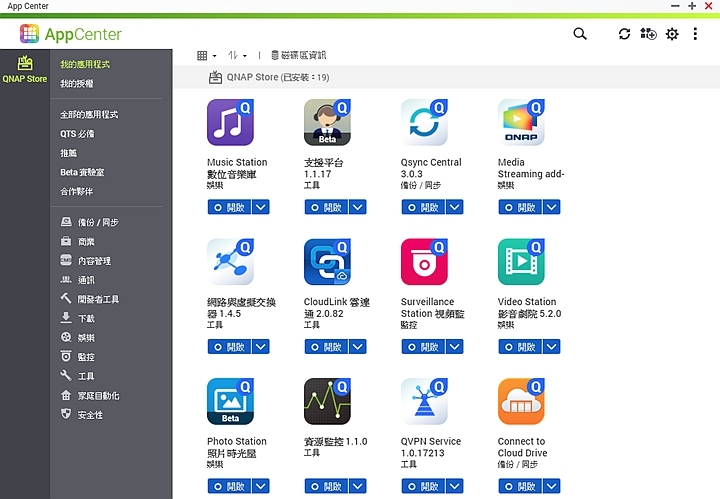
Task: Open Photo Station with 開啟 button
Action: pos(229,486)
